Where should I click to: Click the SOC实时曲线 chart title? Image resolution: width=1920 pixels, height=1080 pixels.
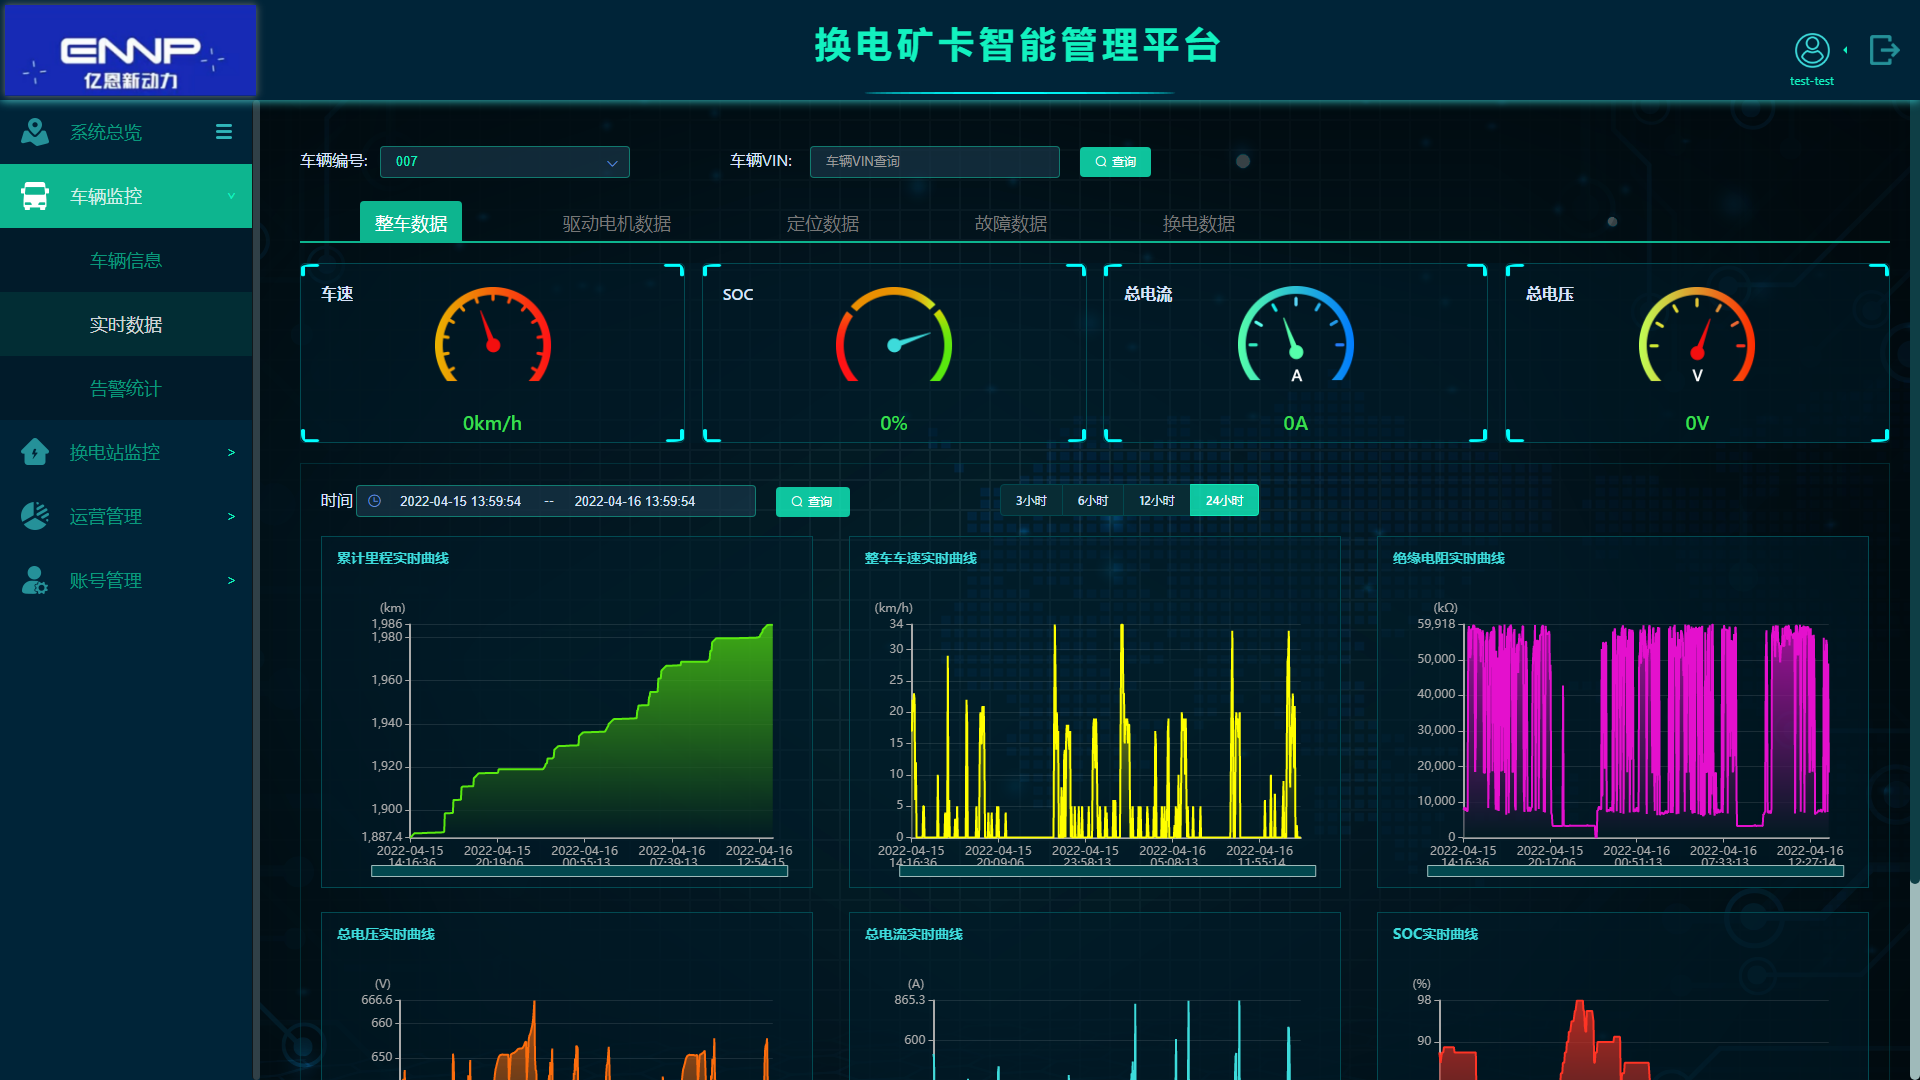point(1435,934)
